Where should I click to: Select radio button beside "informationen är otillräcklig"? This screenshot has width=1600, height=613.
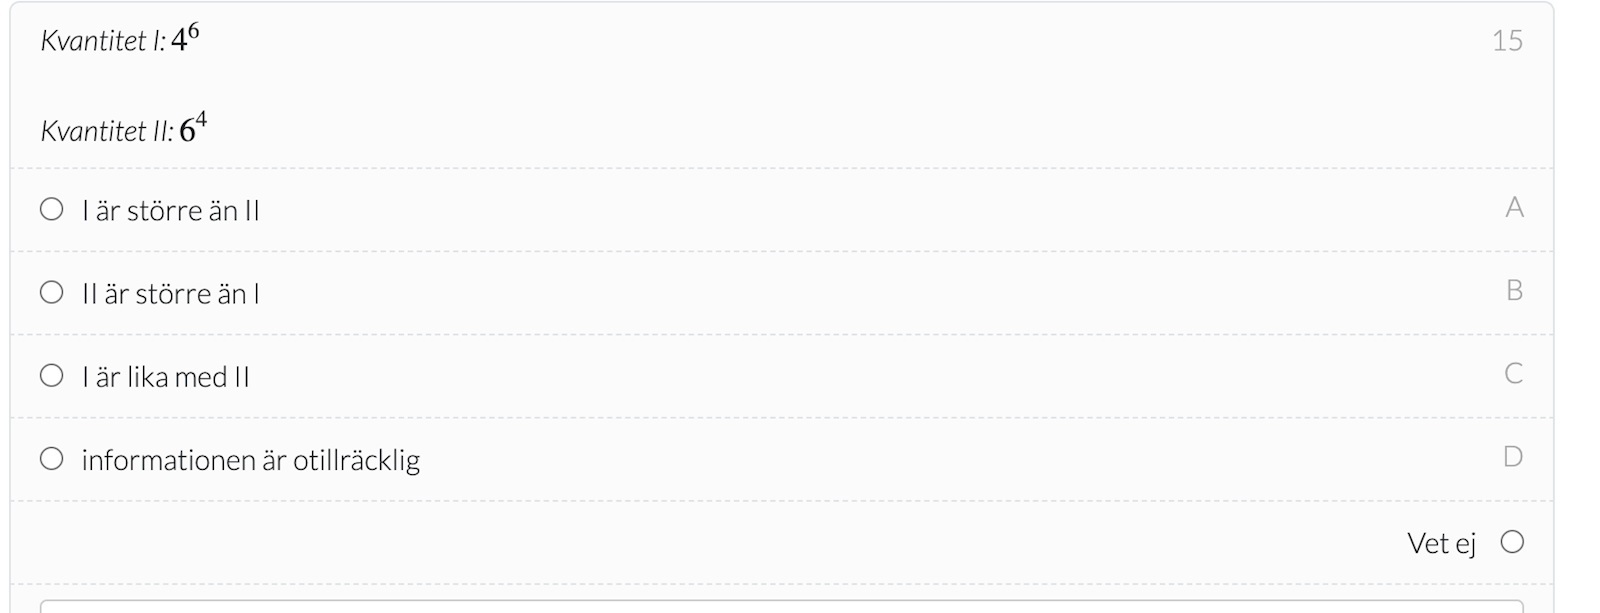pyautogui.click(x=51, y=458)
